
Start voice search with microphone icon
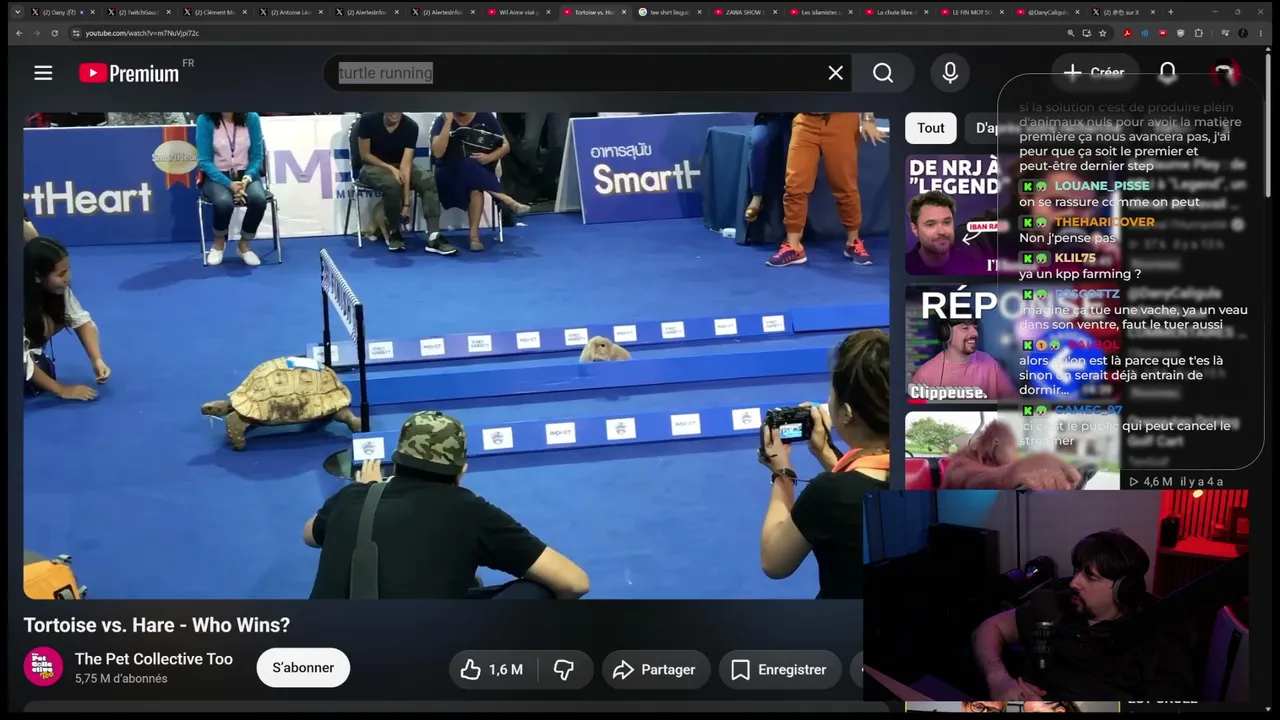pyautogui.click(x=950, y=73)
